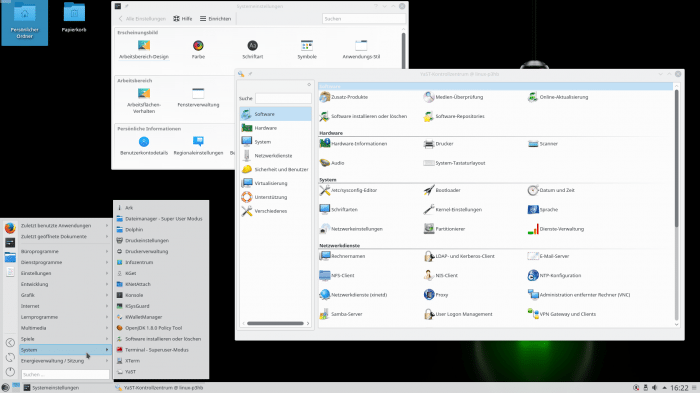
Task: Select Netzwerkdienste category in YaST sidebar
Action: [275, 155]
